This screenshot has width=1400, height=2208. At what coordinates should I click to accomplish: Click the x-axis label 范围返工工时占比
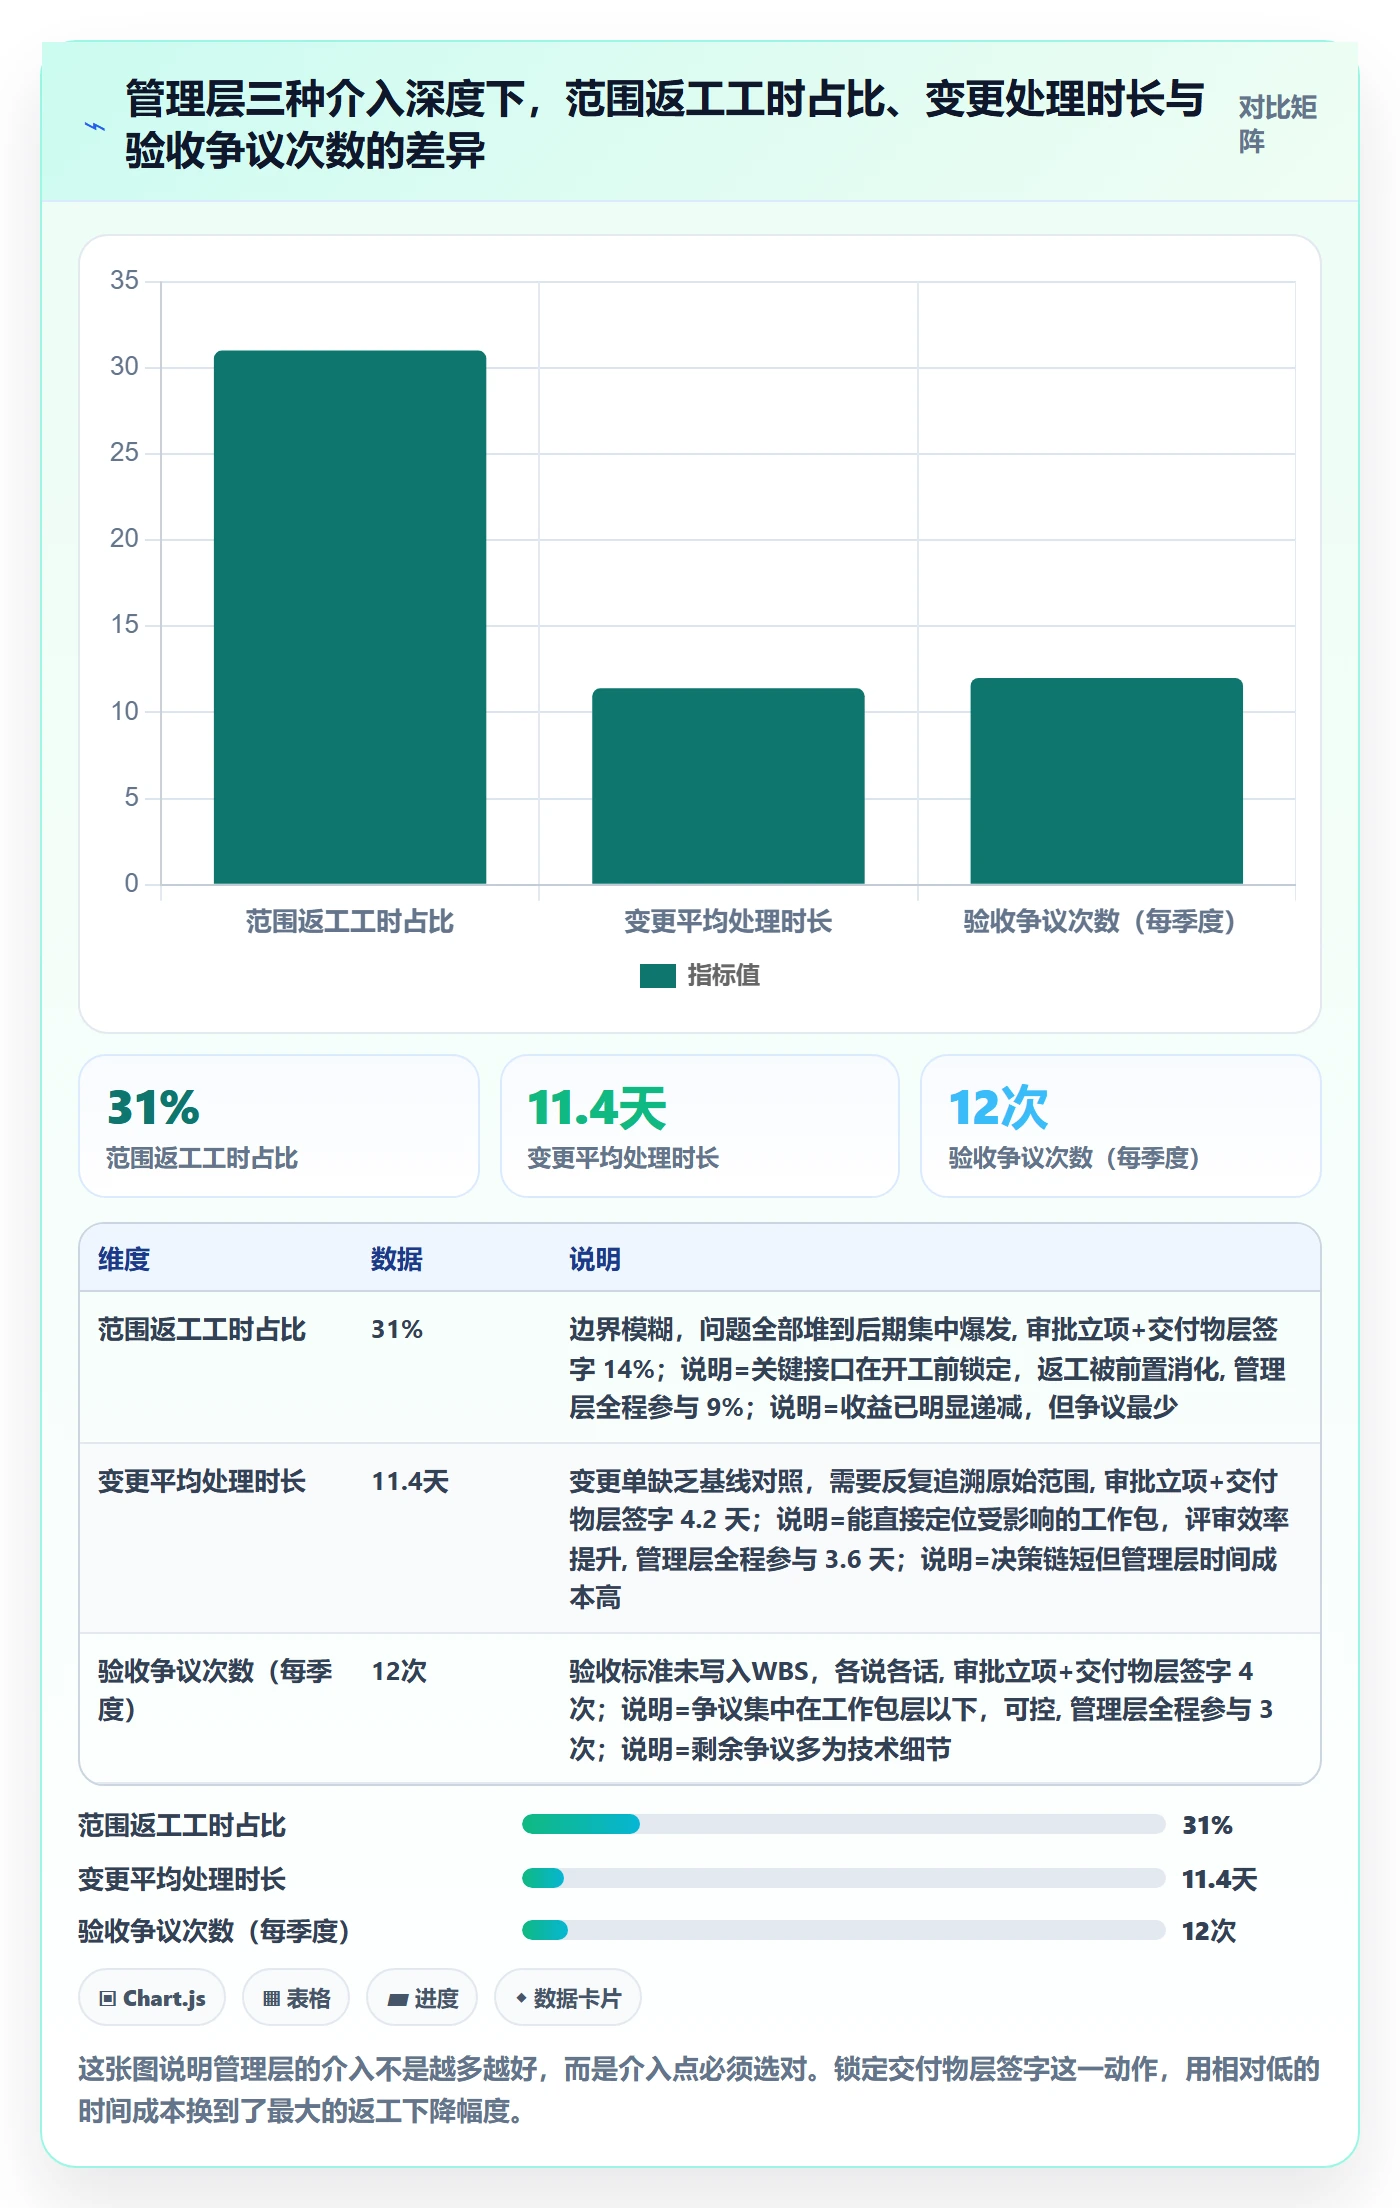point(350,921)
